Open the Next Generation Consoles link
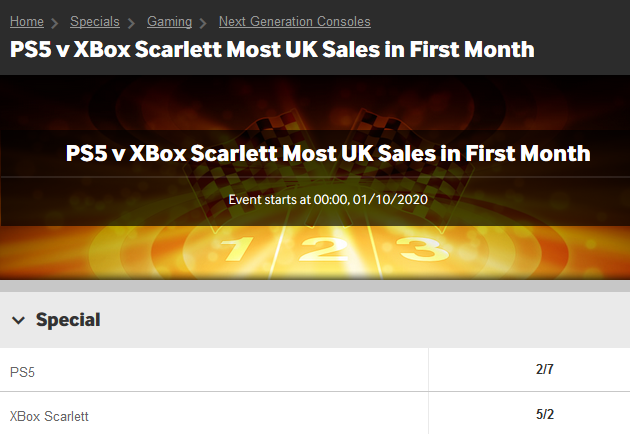 [295, 21]
